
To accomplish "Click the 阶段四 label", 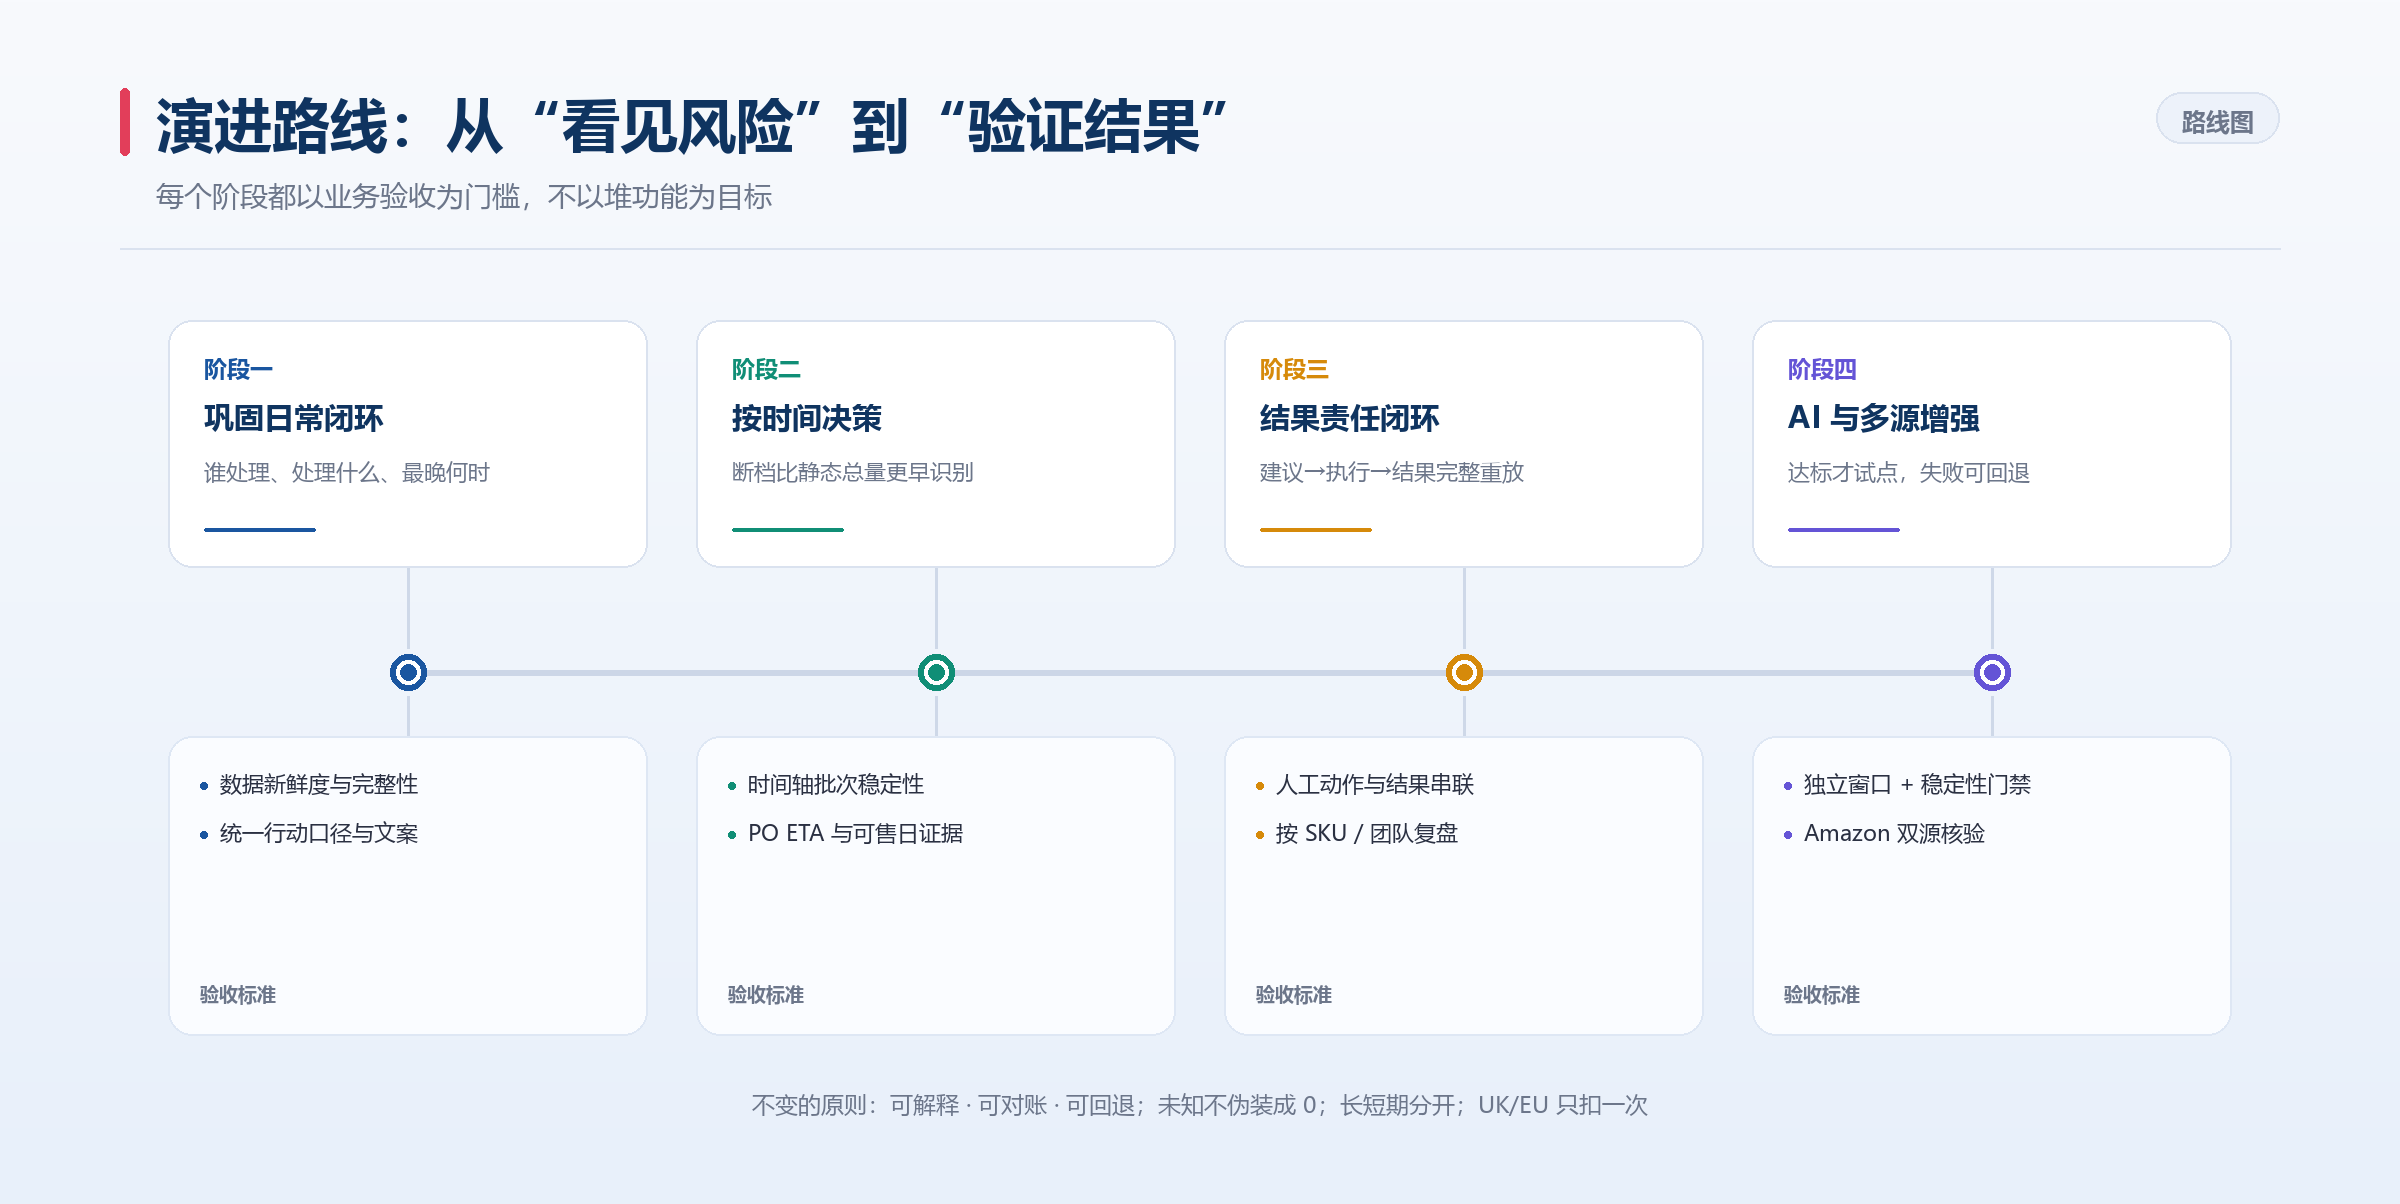I will (1822, 369).
